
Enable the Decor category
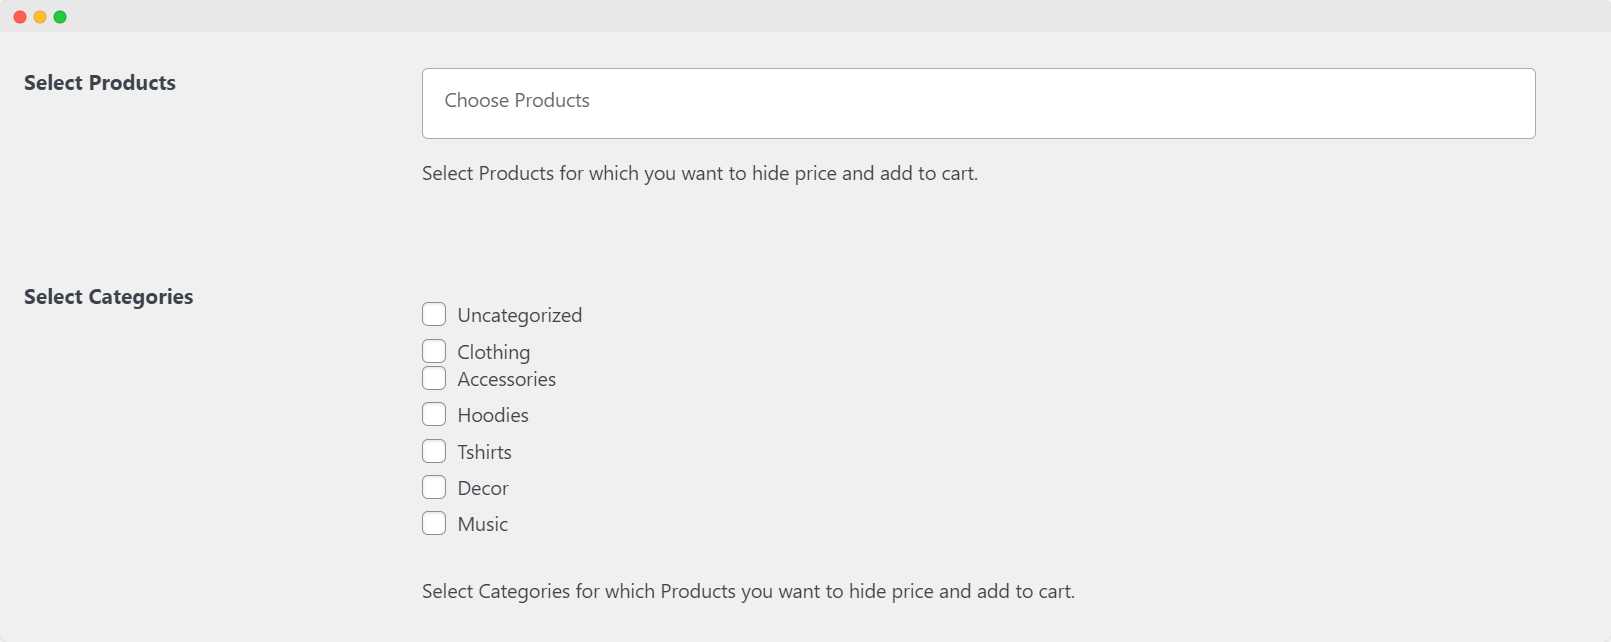pos(434,487)
